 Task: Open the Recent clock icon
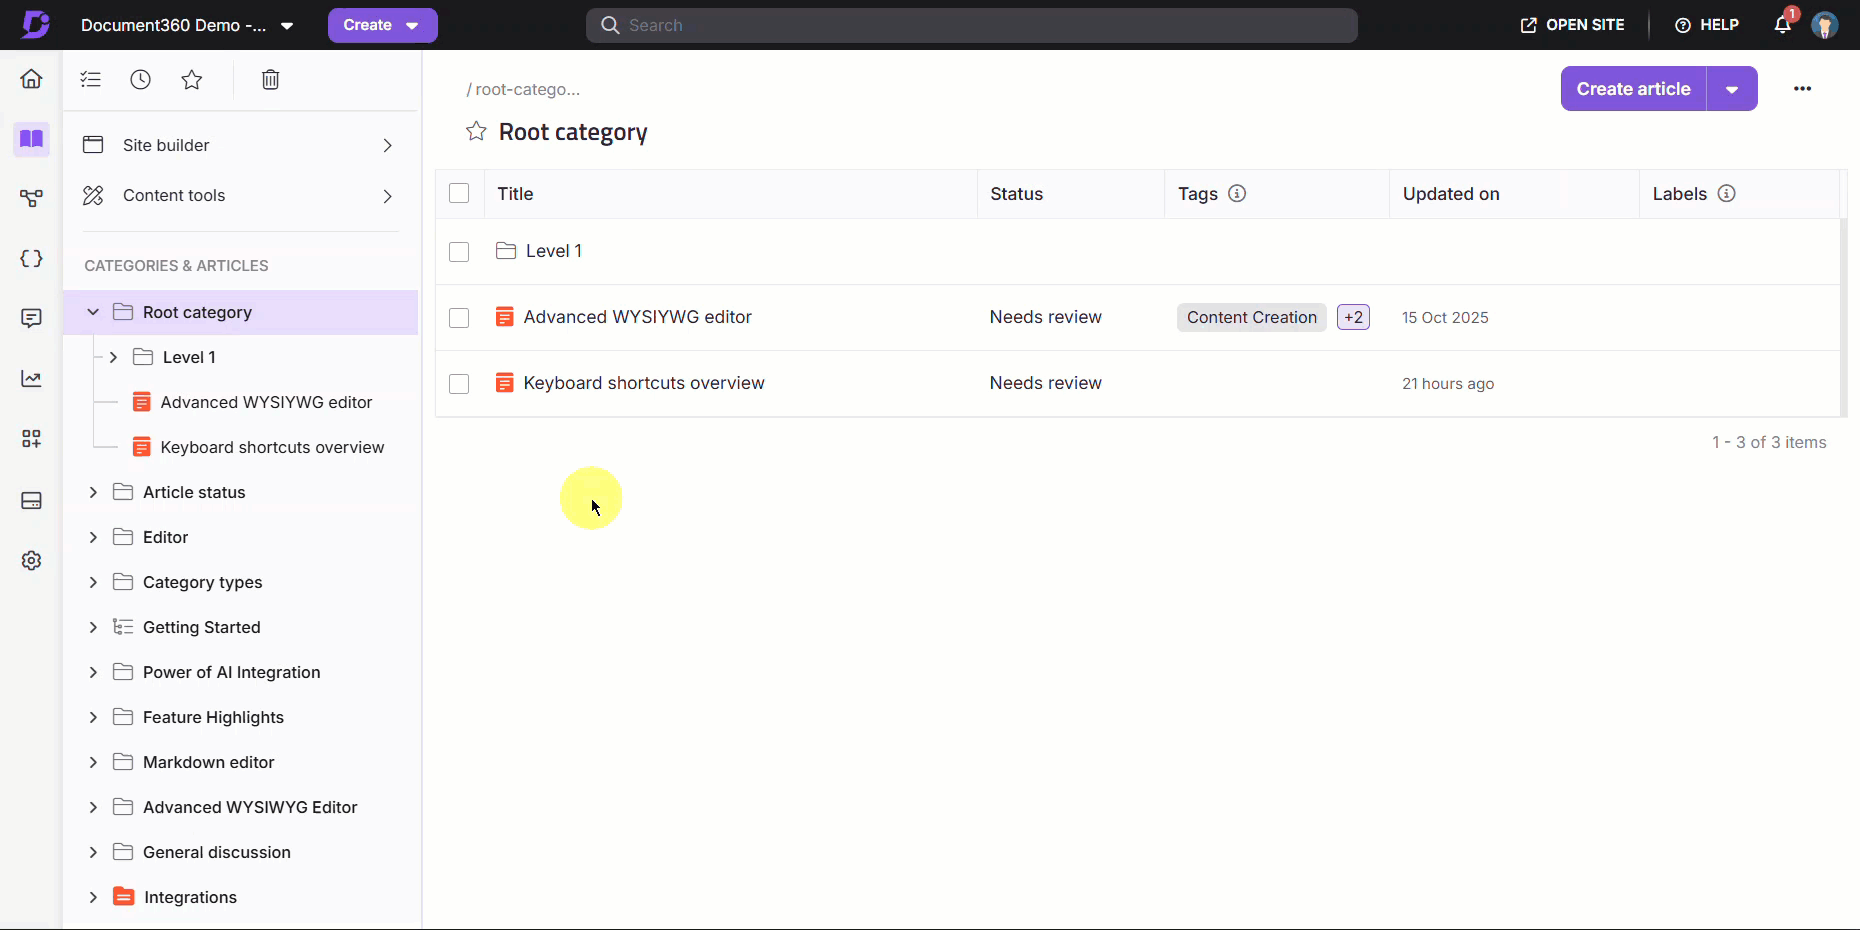pos(141,80)
